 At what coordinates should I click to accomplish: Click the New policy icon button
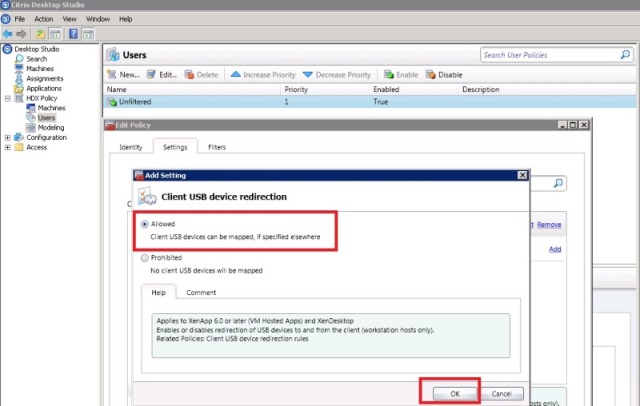(112, 75)
